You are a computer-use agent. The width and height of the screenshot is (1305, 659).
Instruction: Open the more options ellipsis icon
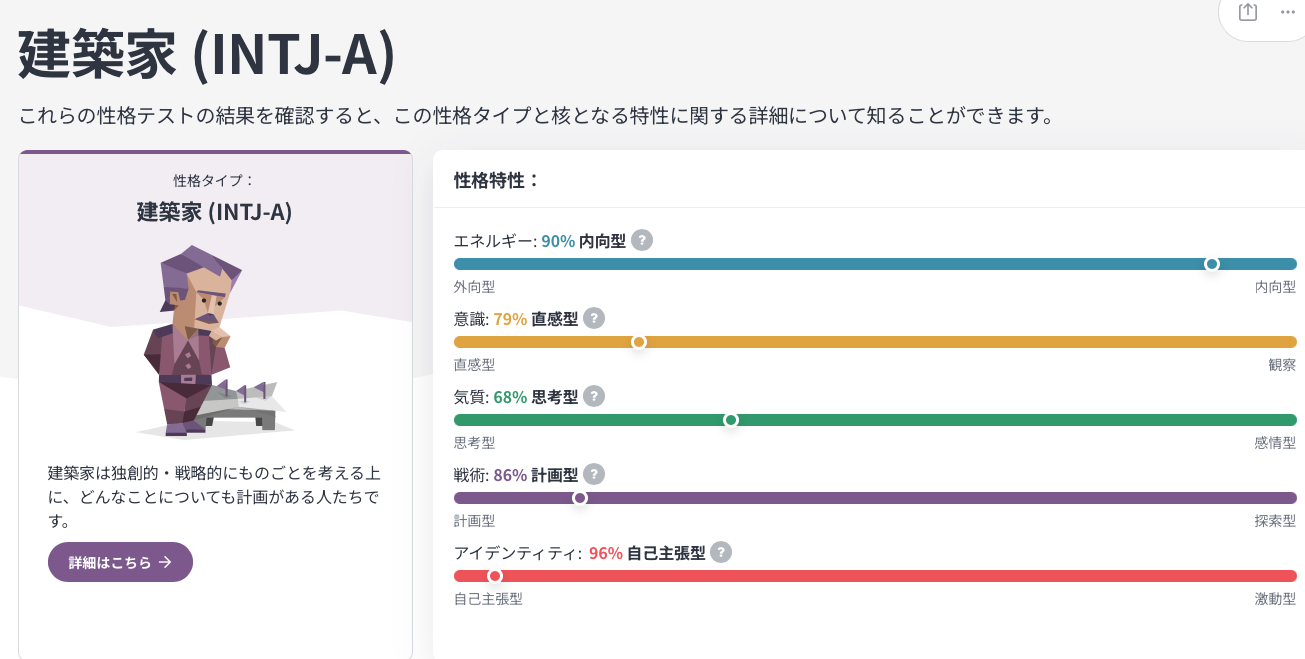coord(1287,13)
